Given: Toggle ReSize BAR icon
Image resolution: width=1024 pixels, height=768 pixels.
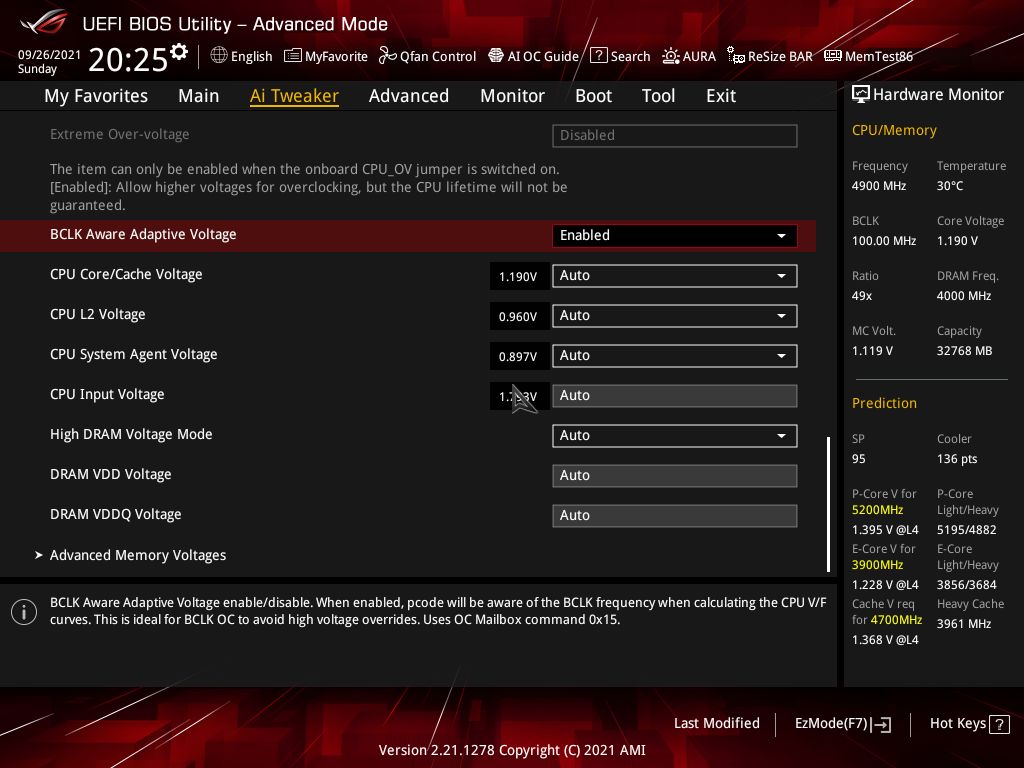Looking at the screenshot, I should click(736, 56).
